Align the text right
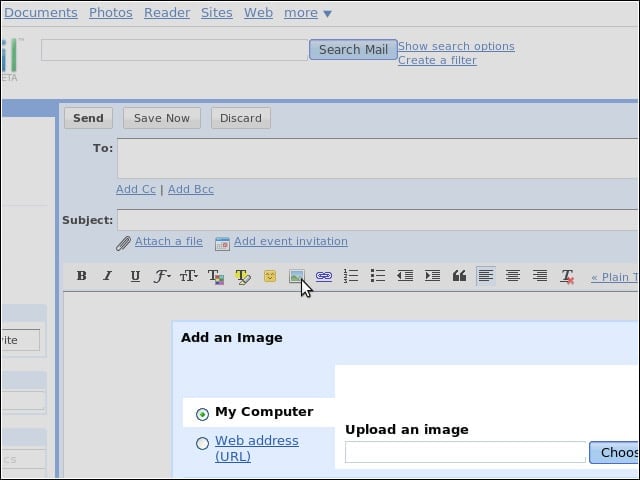Viewport: 640px width, 480px height. pos(540,276)
